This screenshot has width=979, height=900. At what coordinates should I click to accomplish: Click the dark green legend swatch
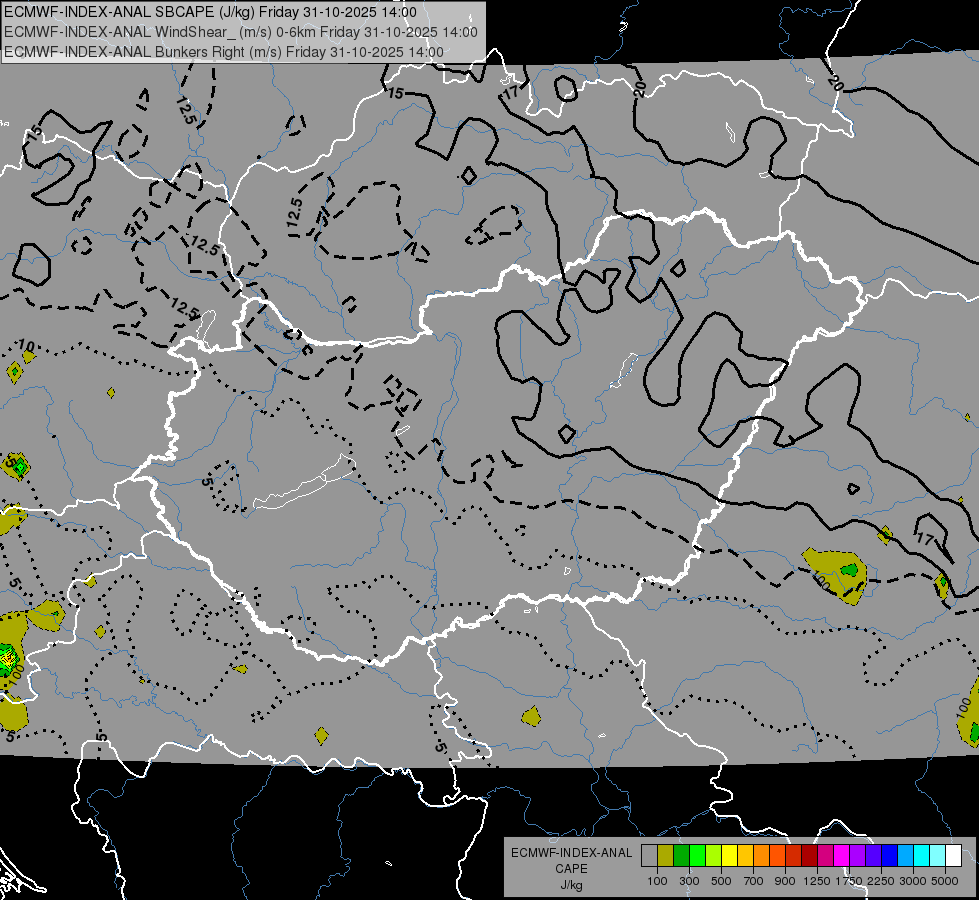[x=681, y=855]
